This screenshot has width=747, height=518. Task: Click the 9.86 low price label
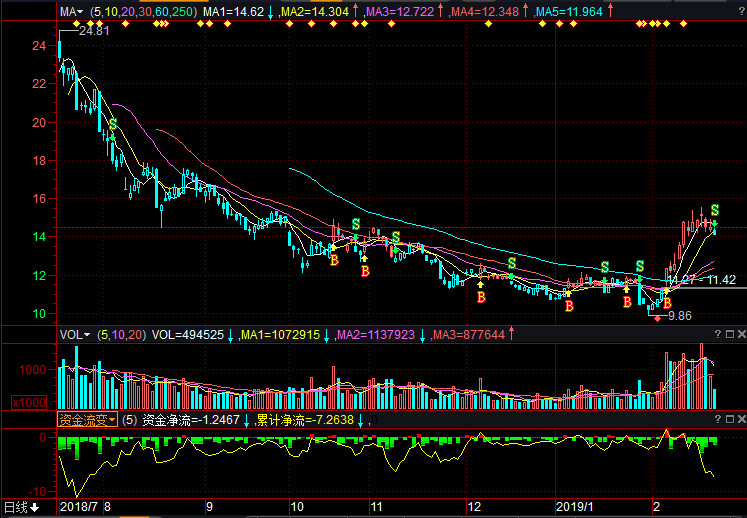tap(679, 316)
